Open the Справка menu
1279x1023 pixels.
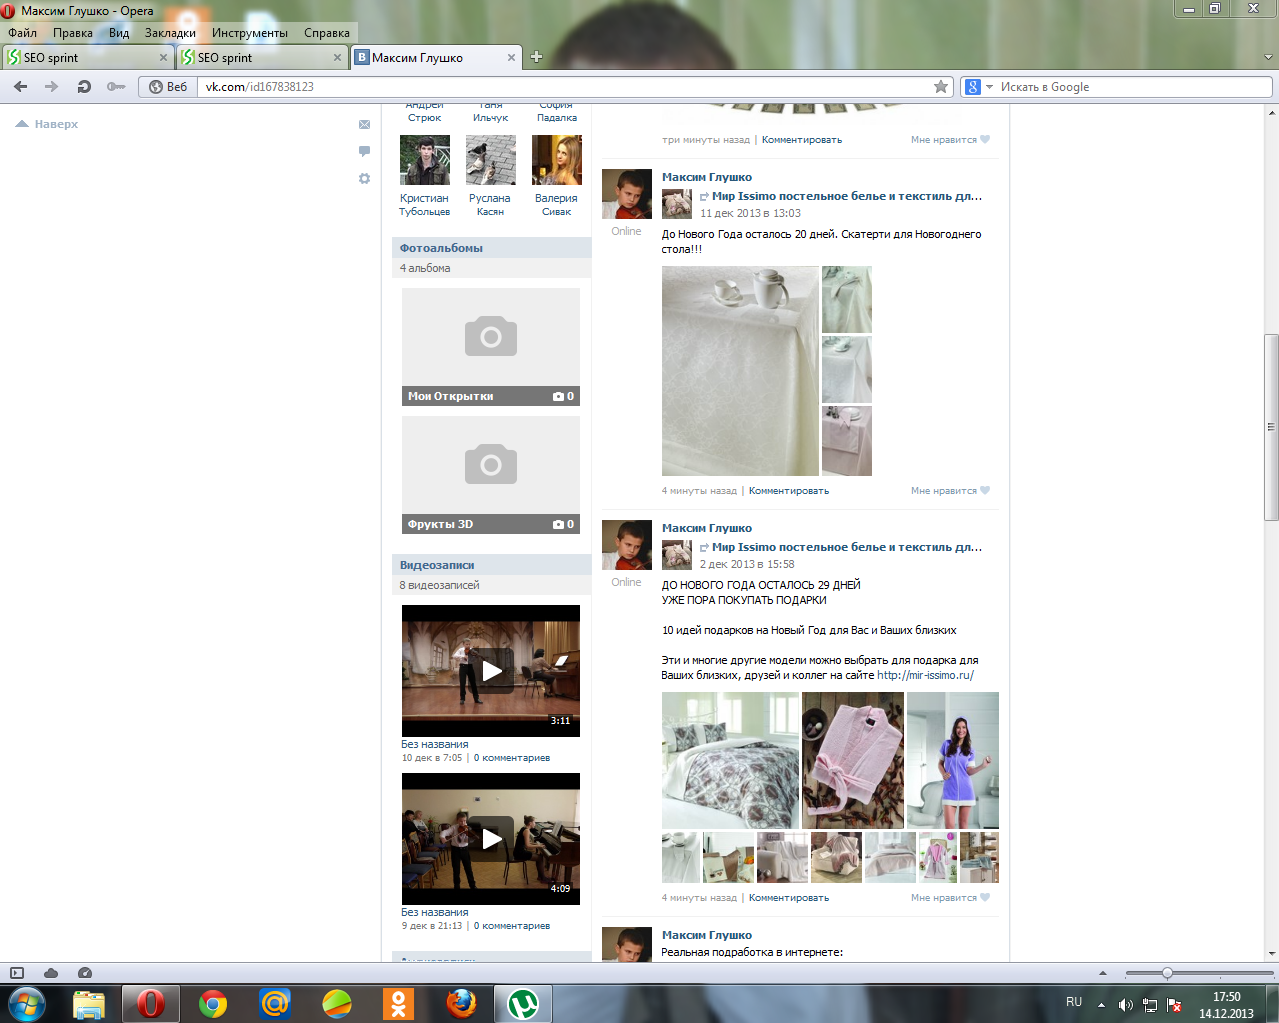[x=327, y=33]
